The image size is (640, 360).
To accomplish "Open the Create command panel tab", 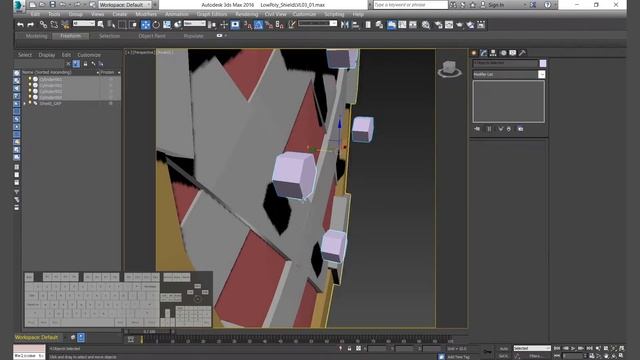I will 474,53.
